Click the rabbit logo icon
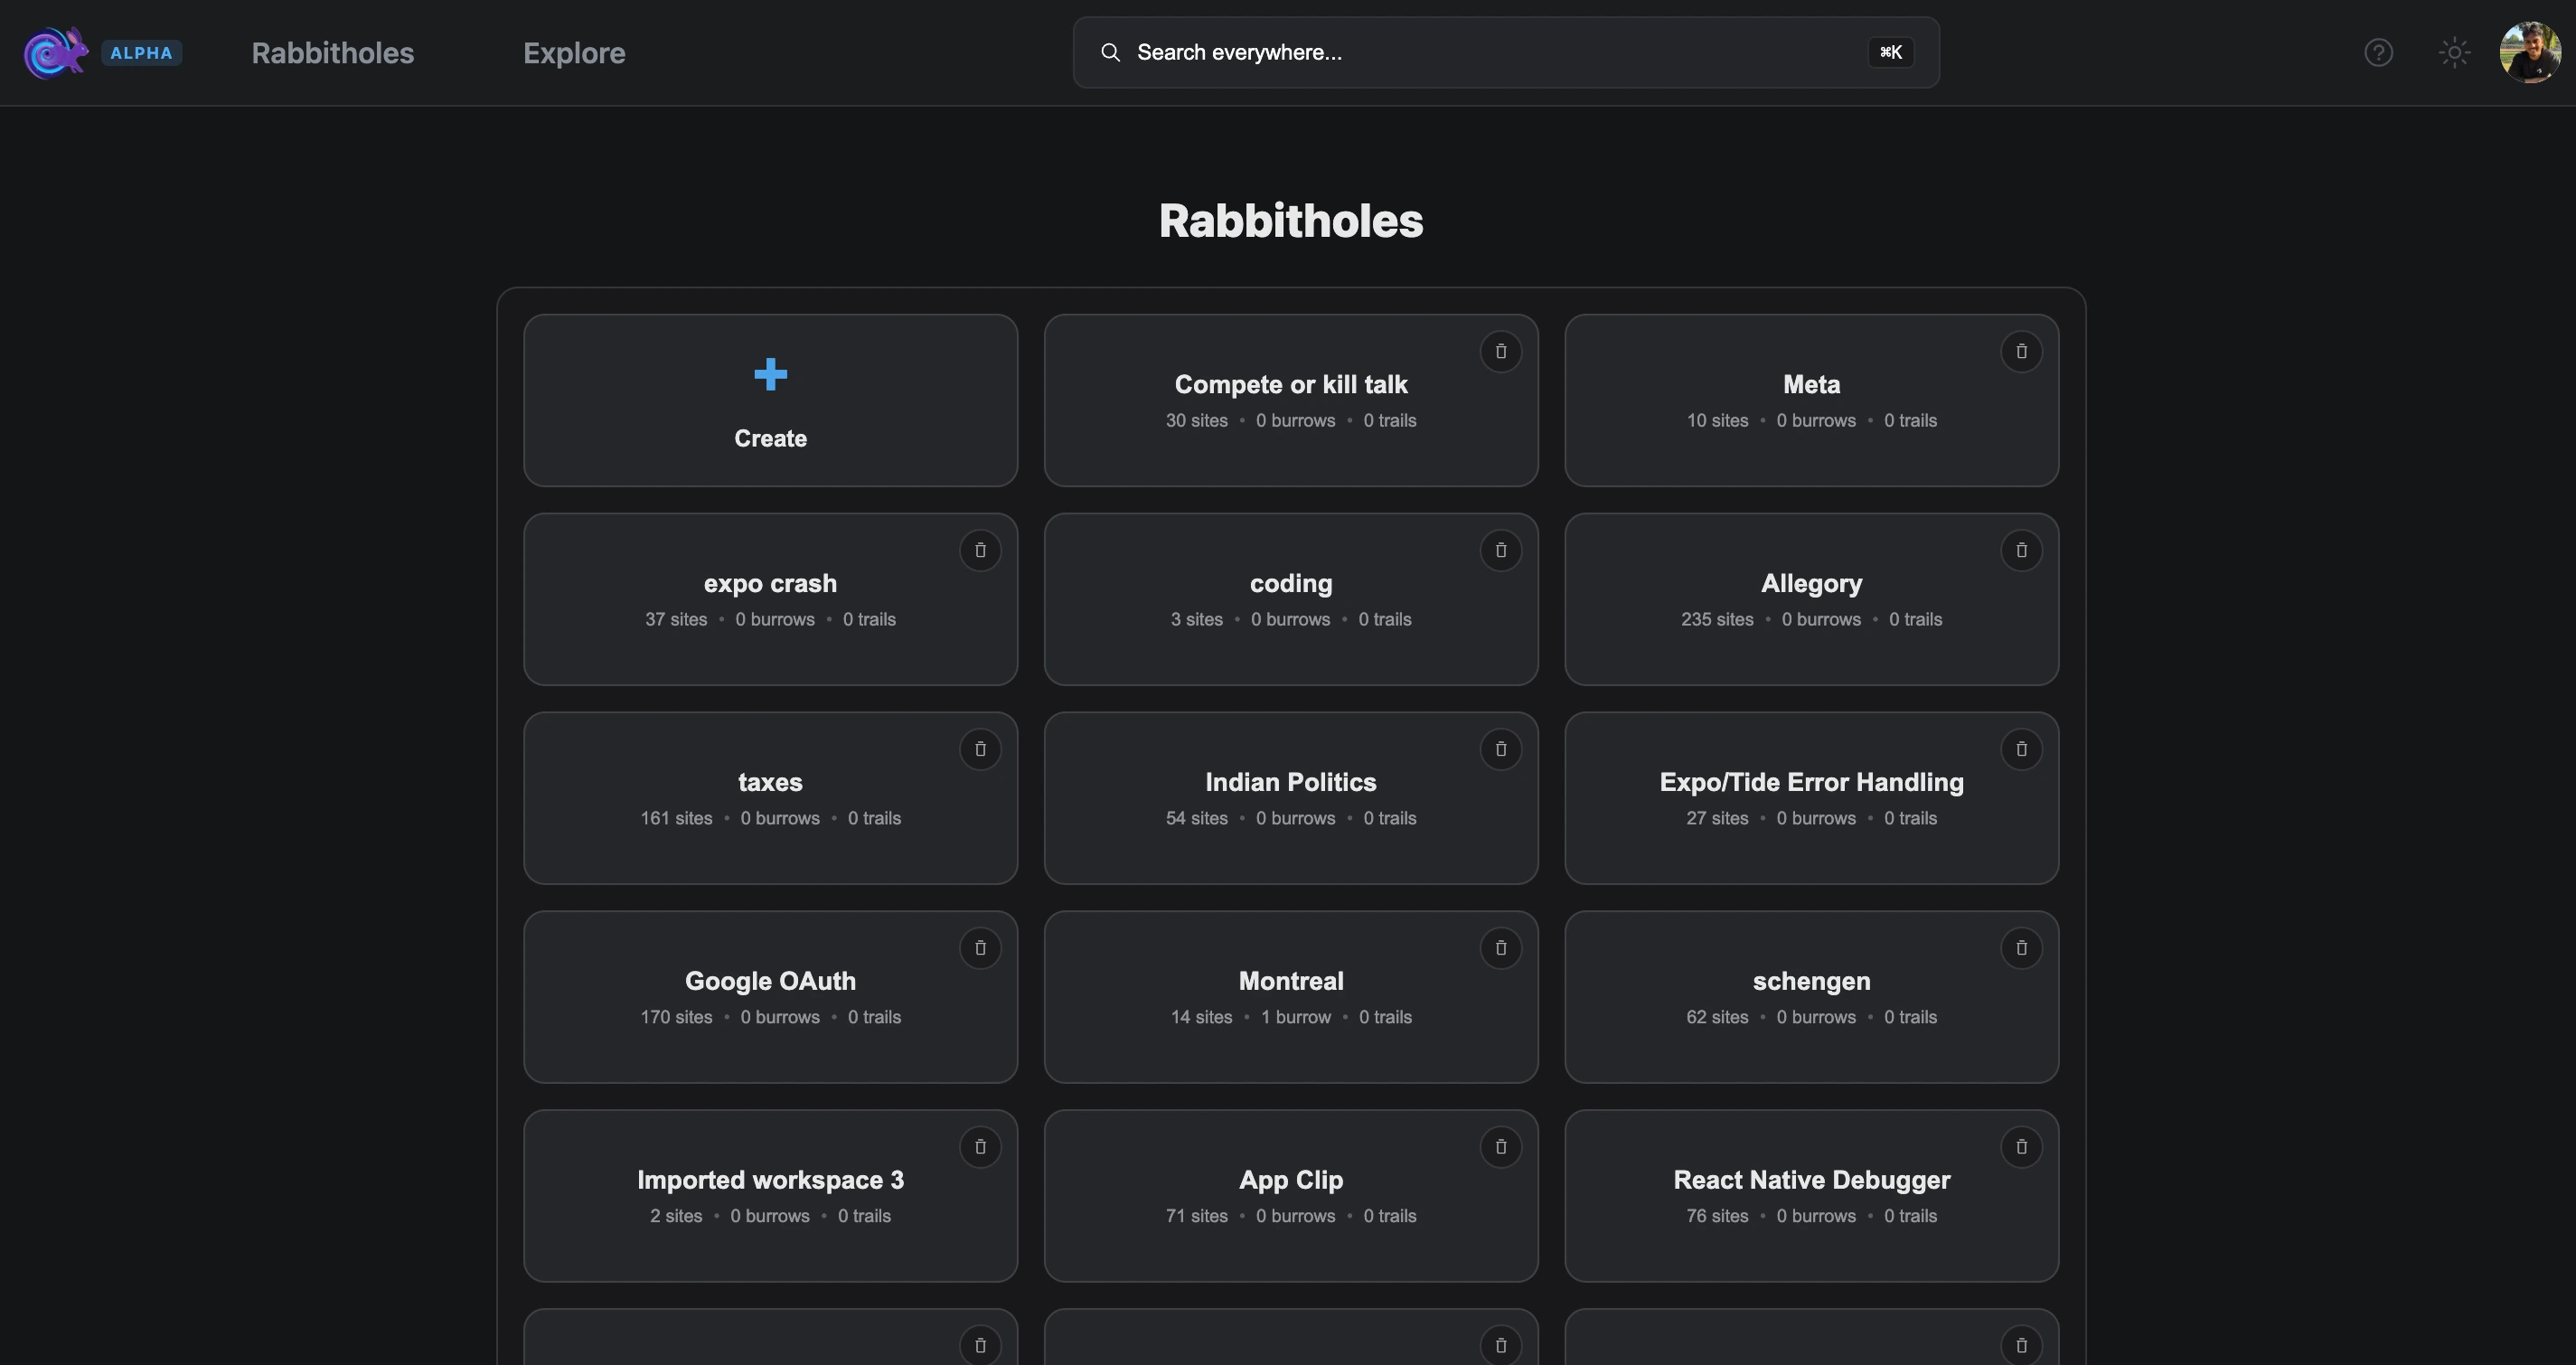The image size is (2576, 1365). (x=56, y=52)
